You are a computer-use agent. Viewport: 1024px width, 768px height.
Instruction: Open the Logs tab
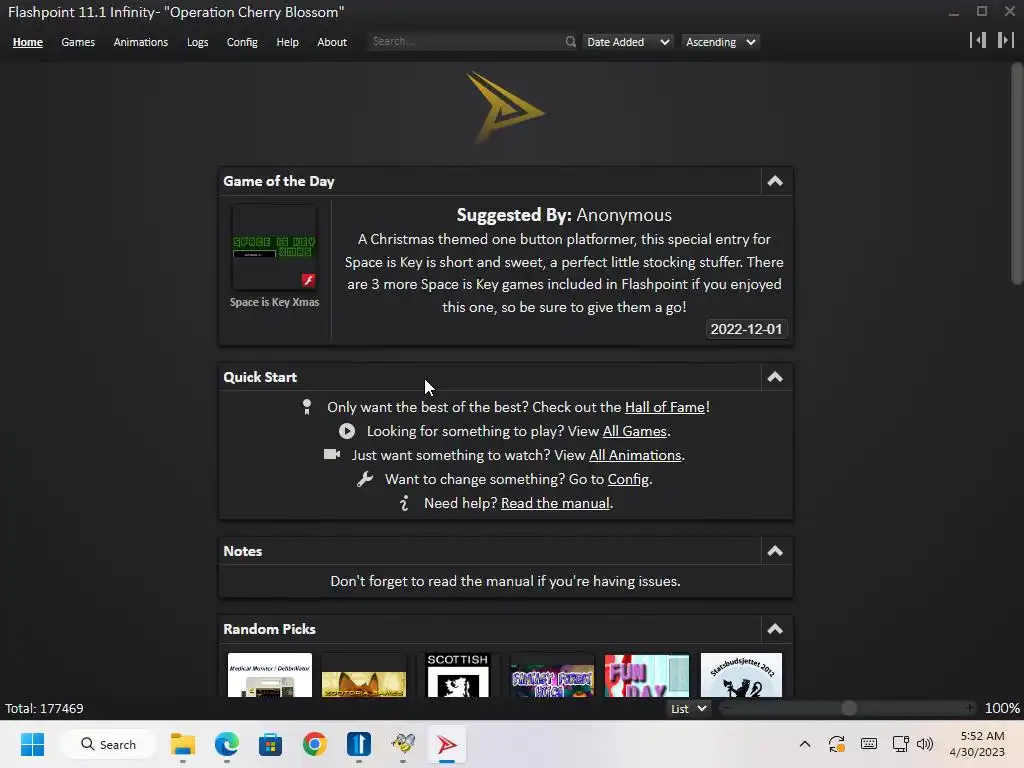[197, 42]
